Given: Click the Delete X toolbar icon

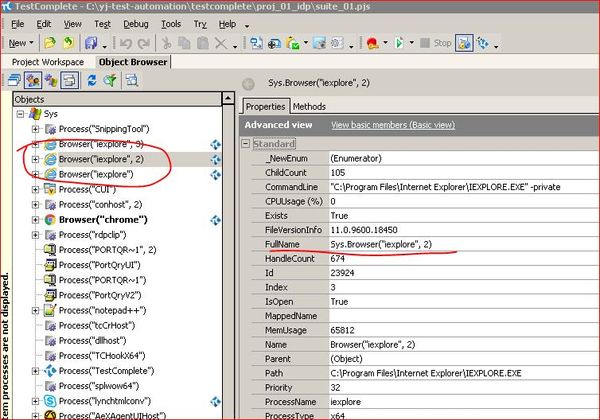Looking at the screenshot, I should pyautogui.click(x=221, y=43).
